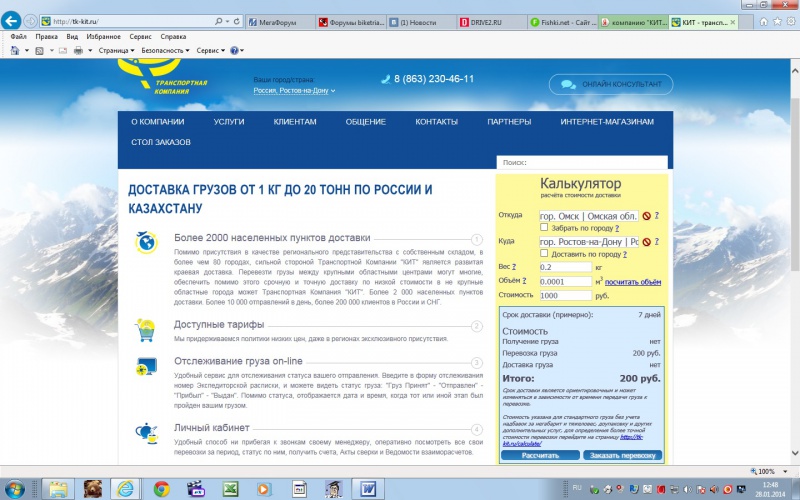Open СТОЛ ЗАКАЗОВ site menu

[161, 142]
